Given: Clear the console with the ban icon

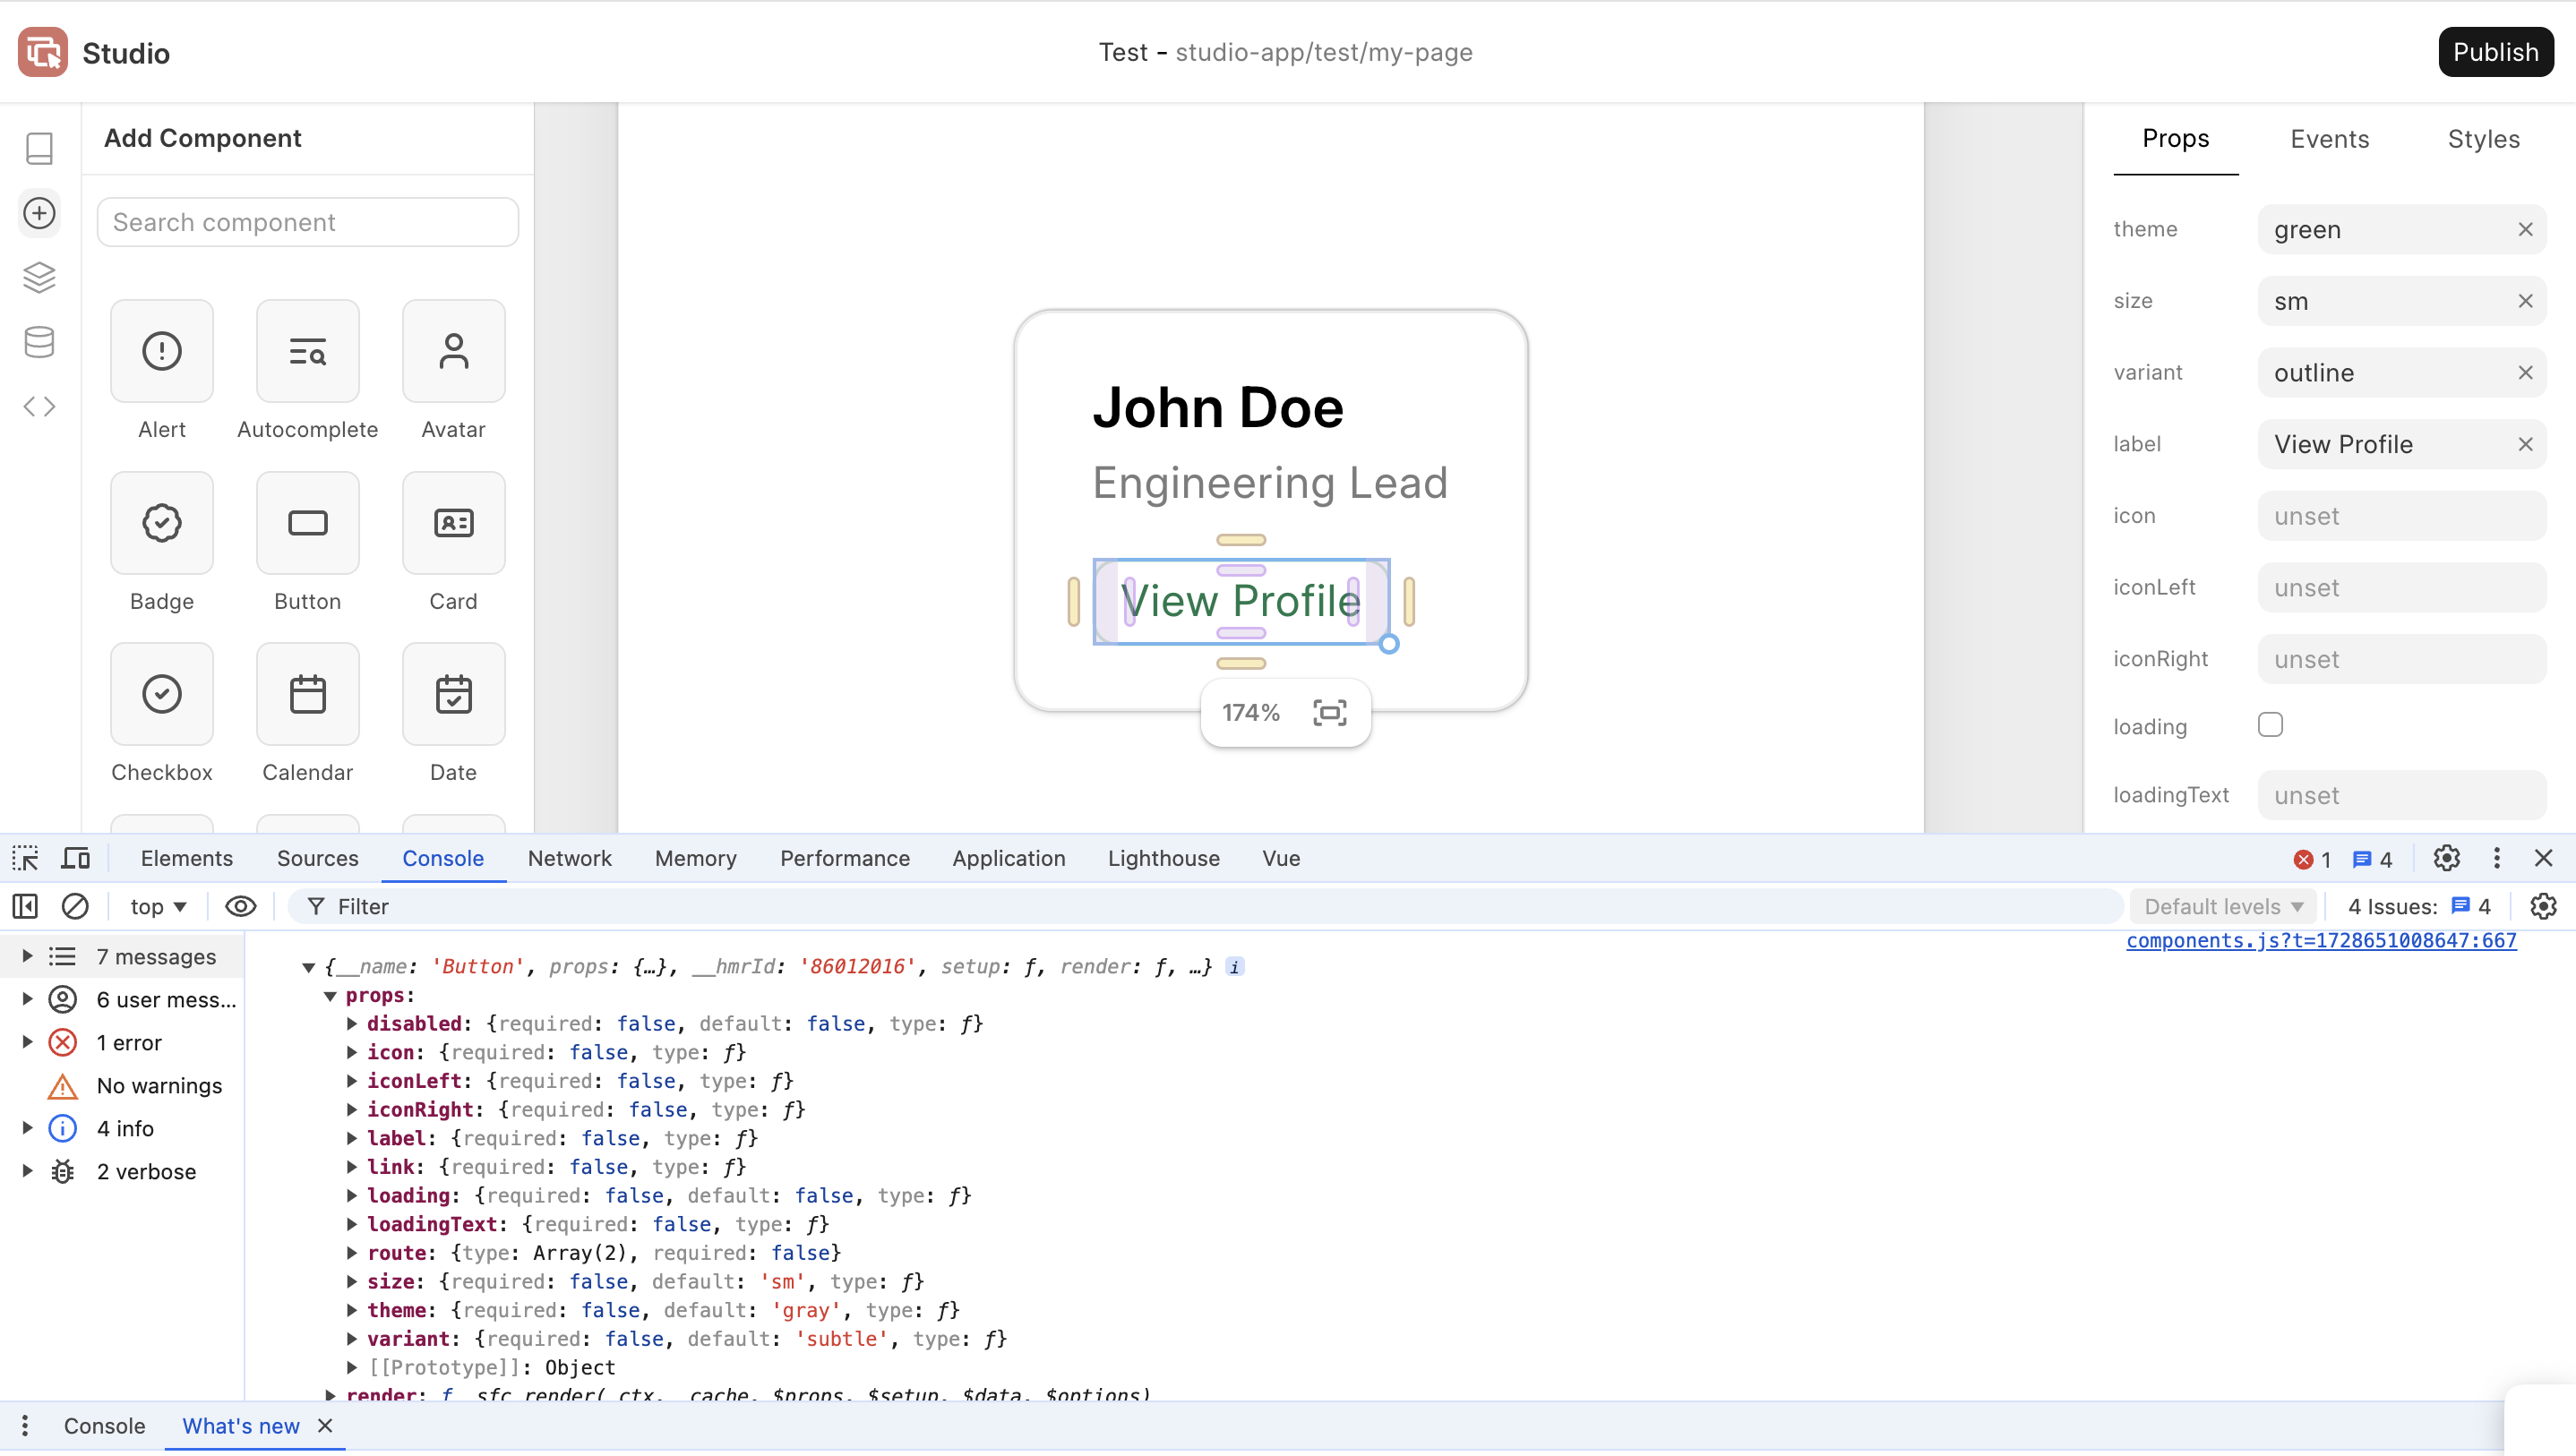Looking at the screenshot, I should tap(75, 906).
